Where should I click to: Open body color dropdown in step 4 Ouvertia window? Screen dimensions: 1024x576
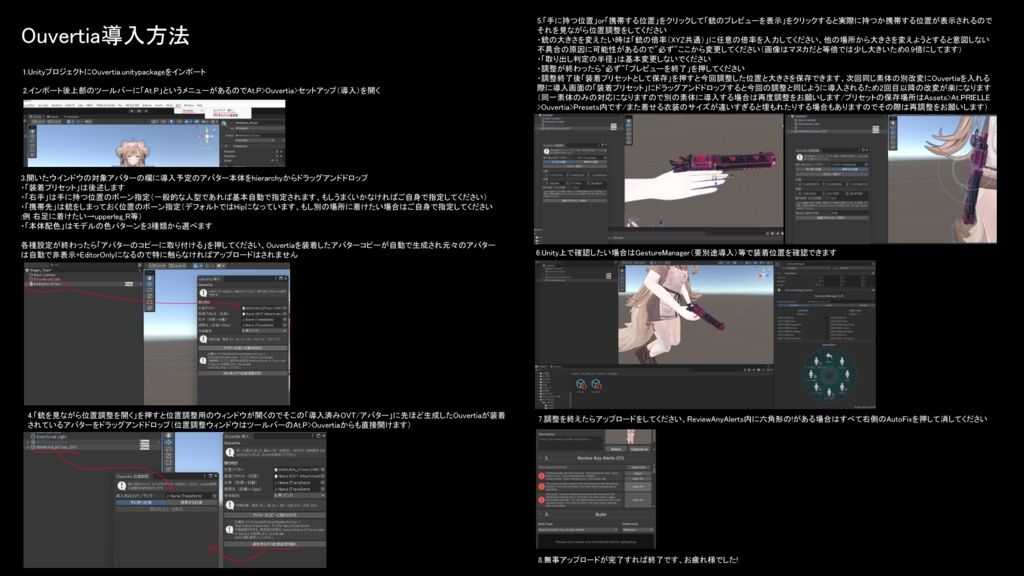[300, 496]
